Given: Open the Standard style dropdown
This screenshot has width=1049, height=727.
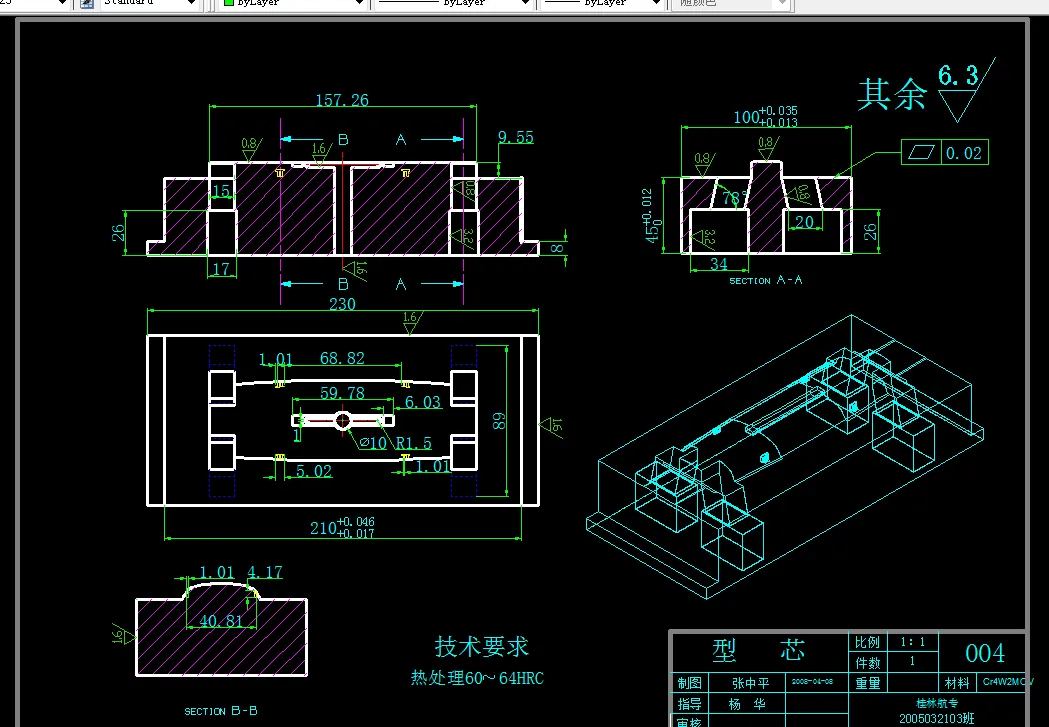Looking at the screenshot, I should (x=191, y=3).
